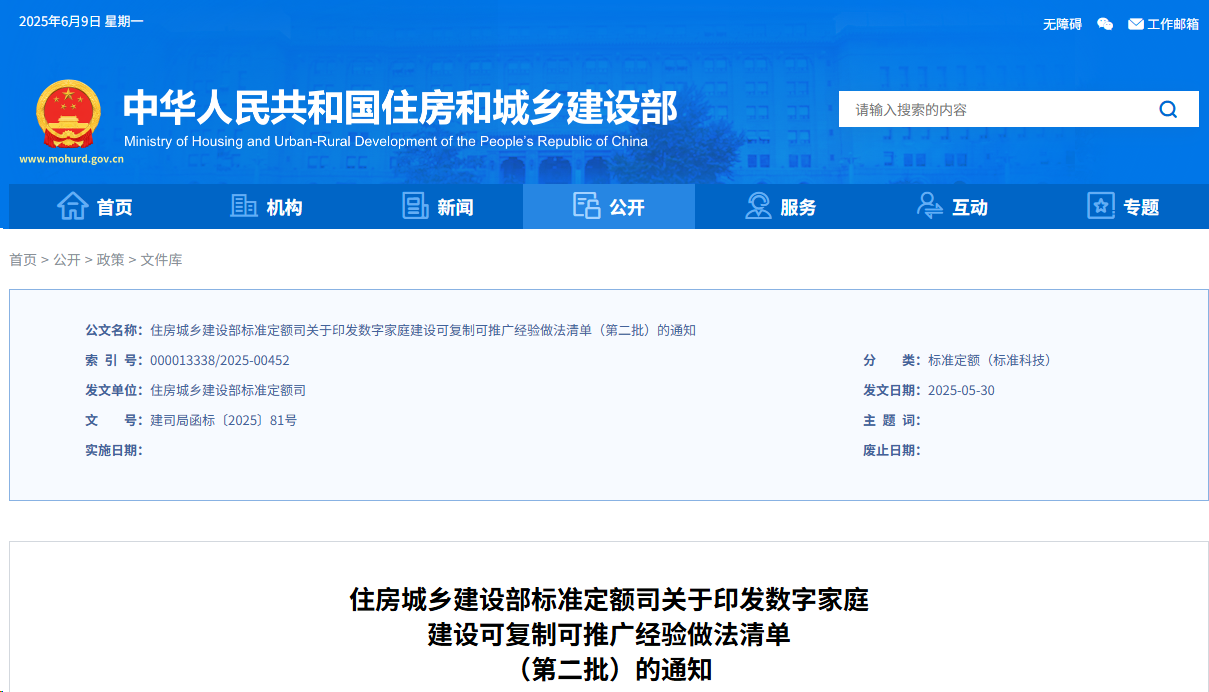Screen dimensions: 1209x692
Task: Click the 互动 person exchange icon
Action: point(929,206)
